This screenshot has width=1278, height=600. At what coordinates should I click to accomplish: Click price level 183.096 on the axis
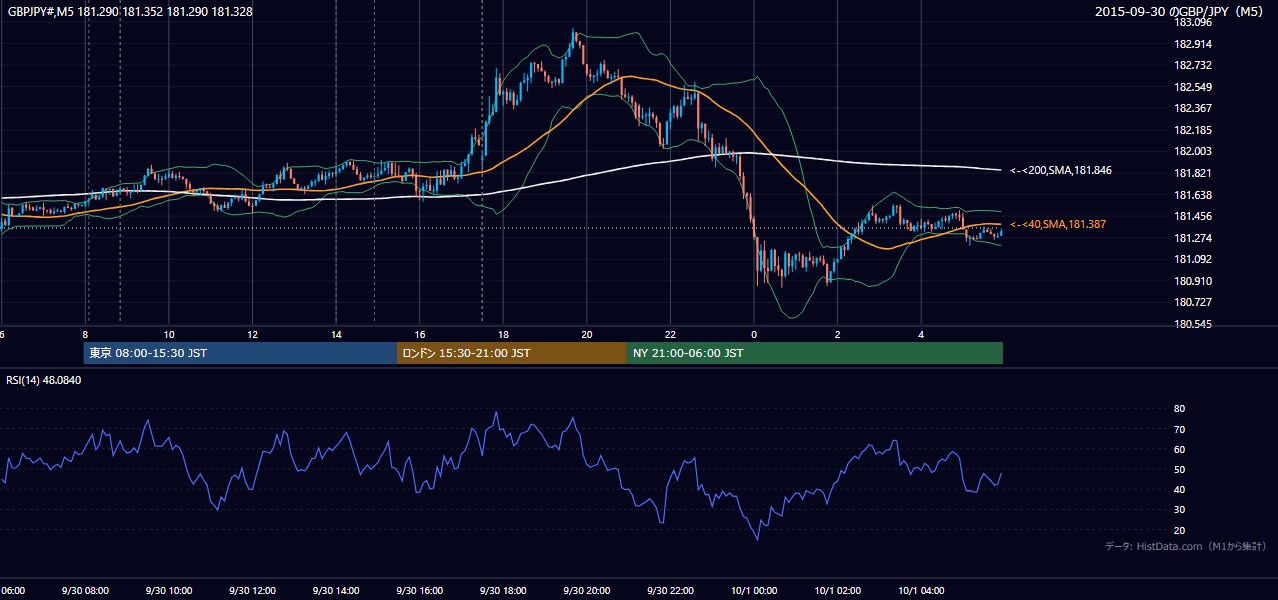[1192, 22]
